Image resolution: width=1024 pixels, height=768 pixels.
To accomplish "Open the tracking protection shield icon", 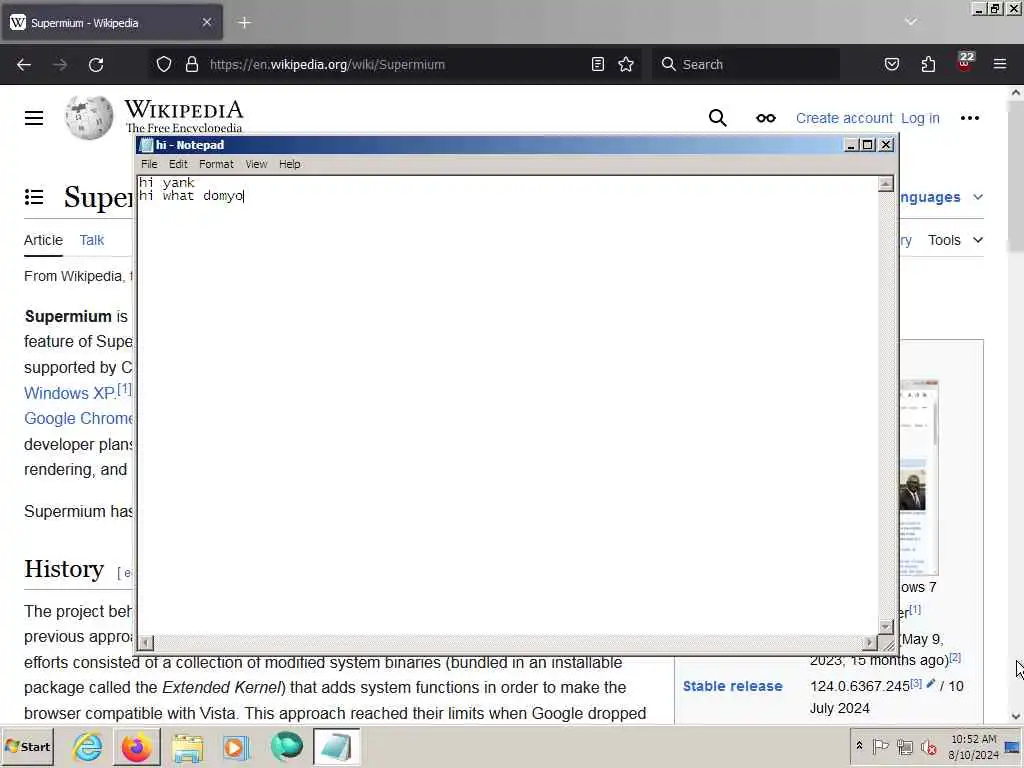I will [x=164, y=64].
